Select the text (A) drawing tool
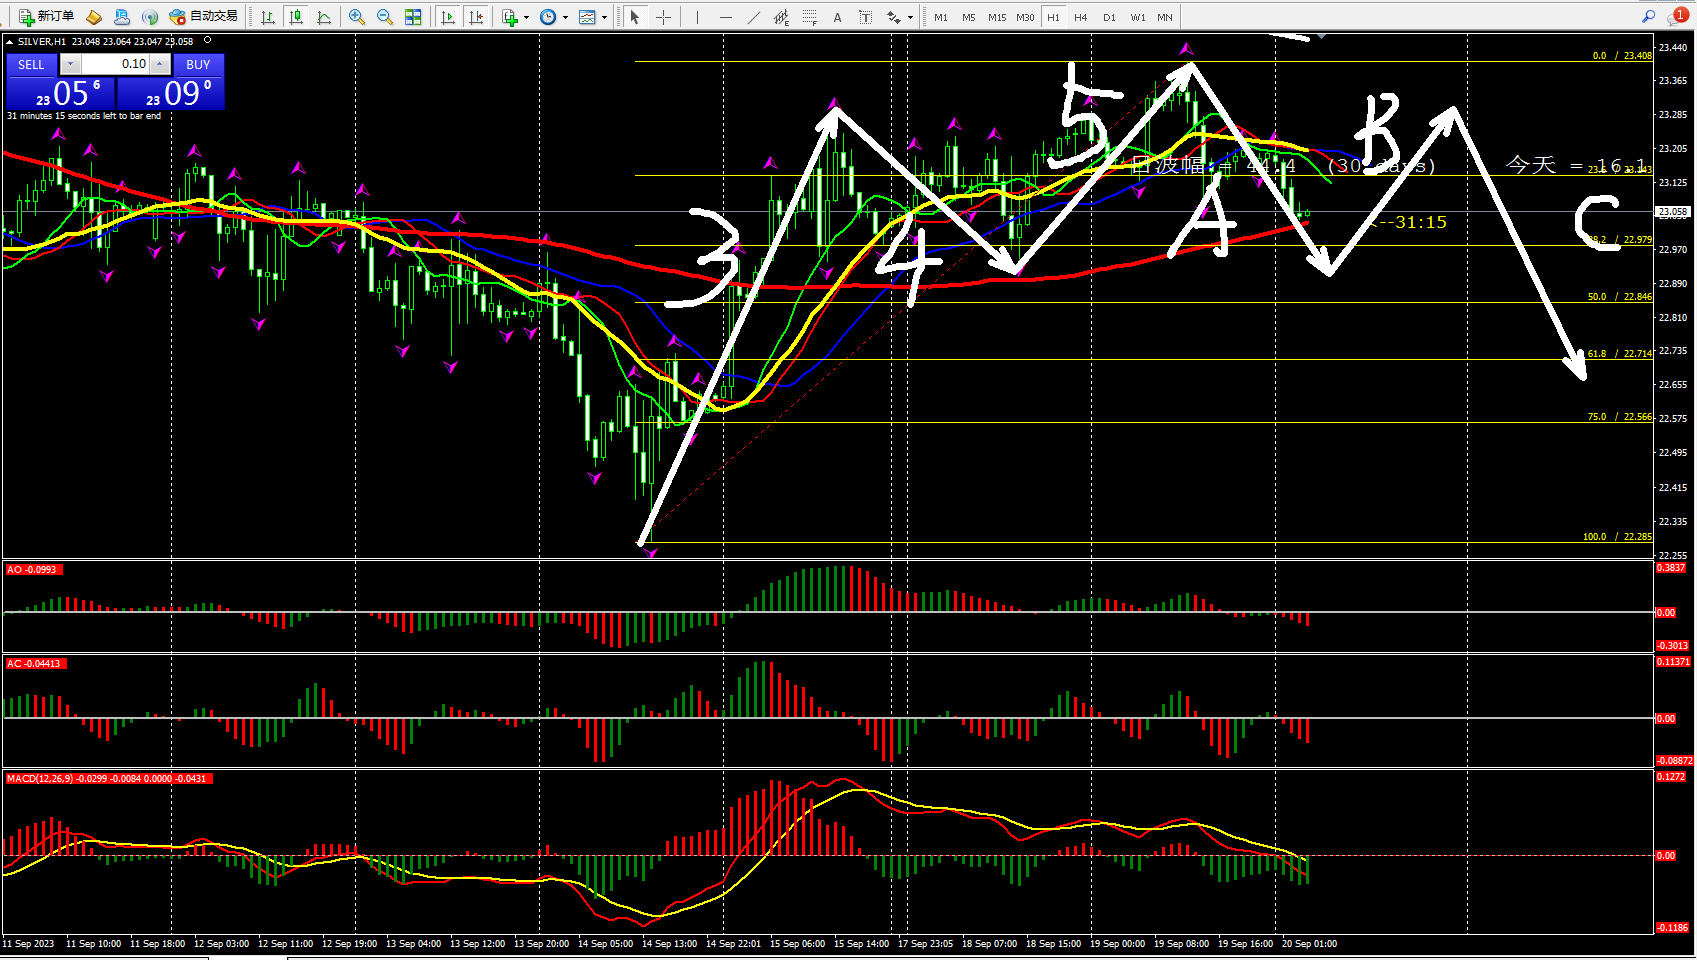 click(837, 17)
